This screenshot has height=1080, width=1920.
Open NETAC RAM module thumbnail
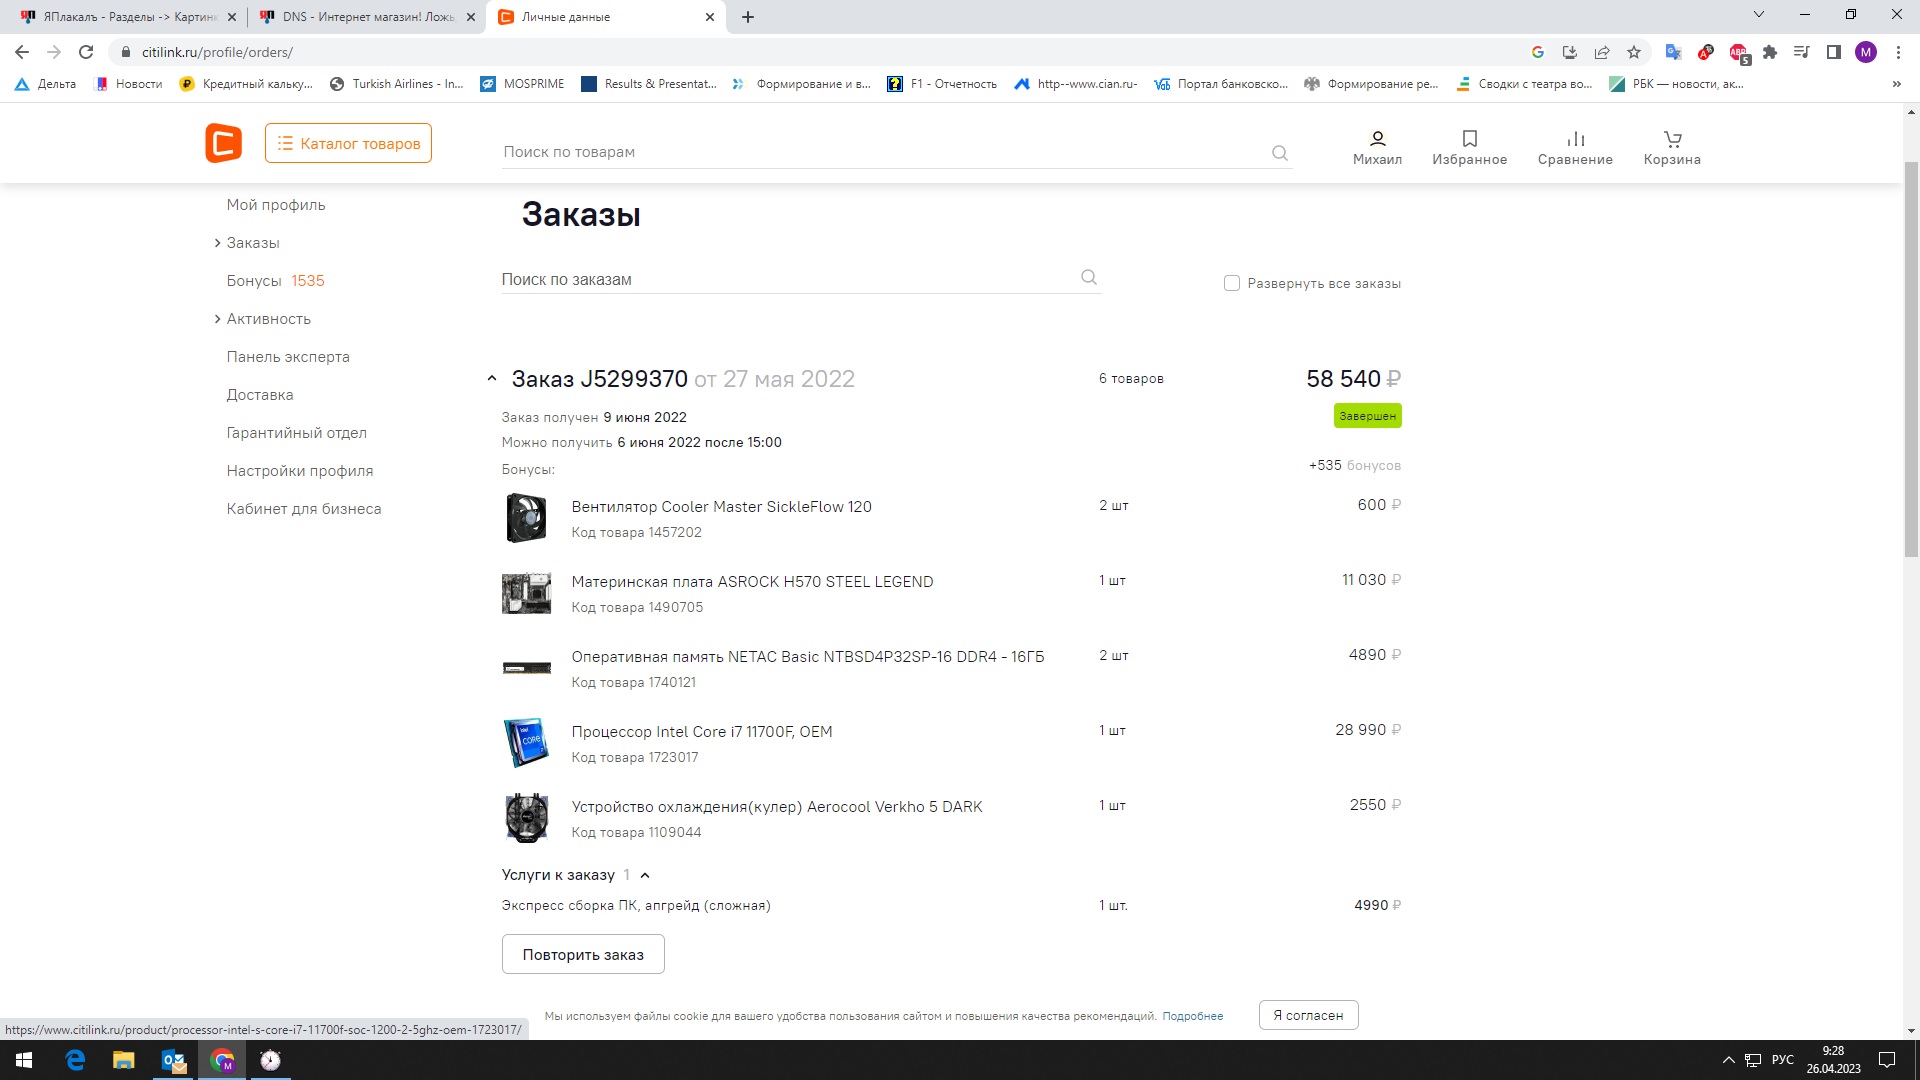[x=527, y=668]
